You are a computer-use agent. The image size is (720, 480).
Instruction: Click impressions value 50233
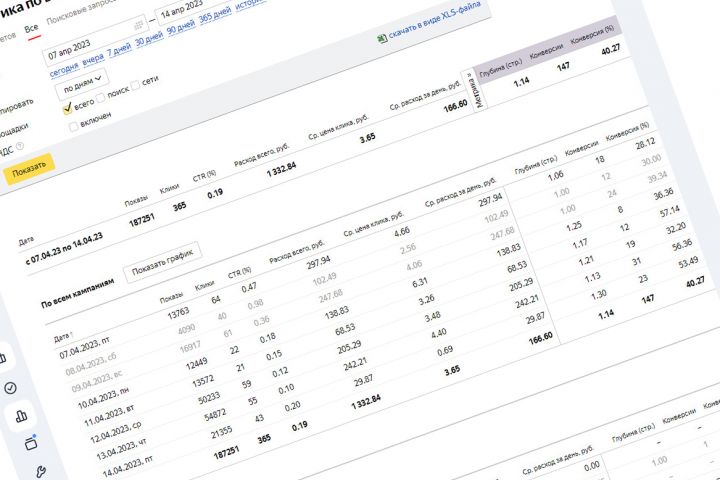(209, 398)
